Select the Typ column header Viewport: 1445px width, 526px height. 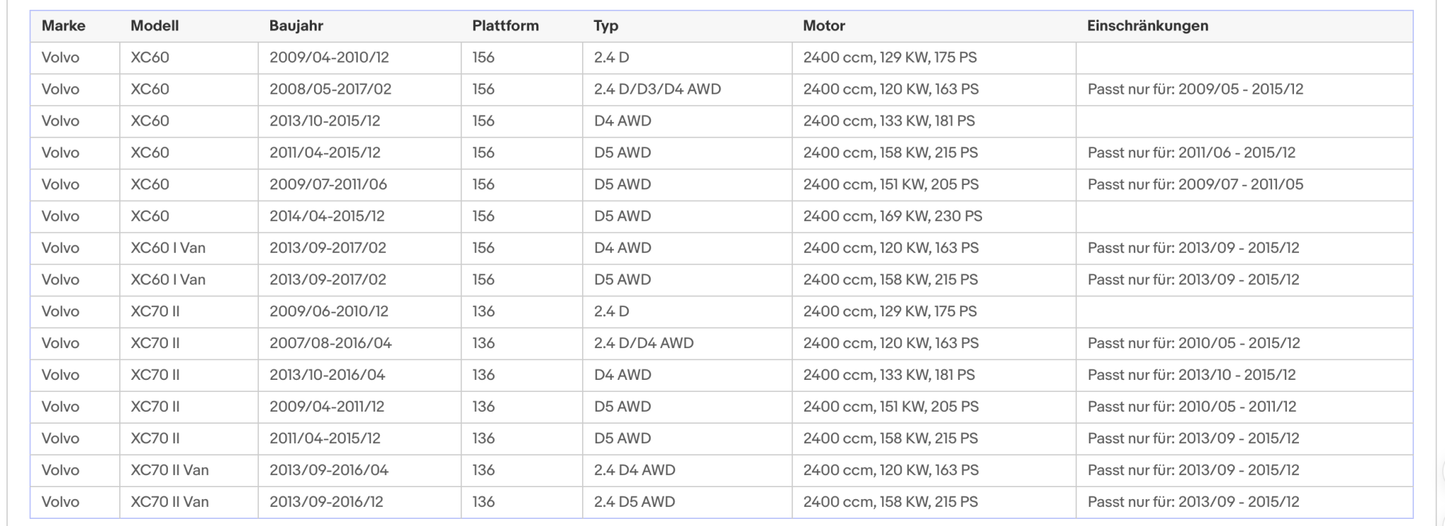point(606,26)
